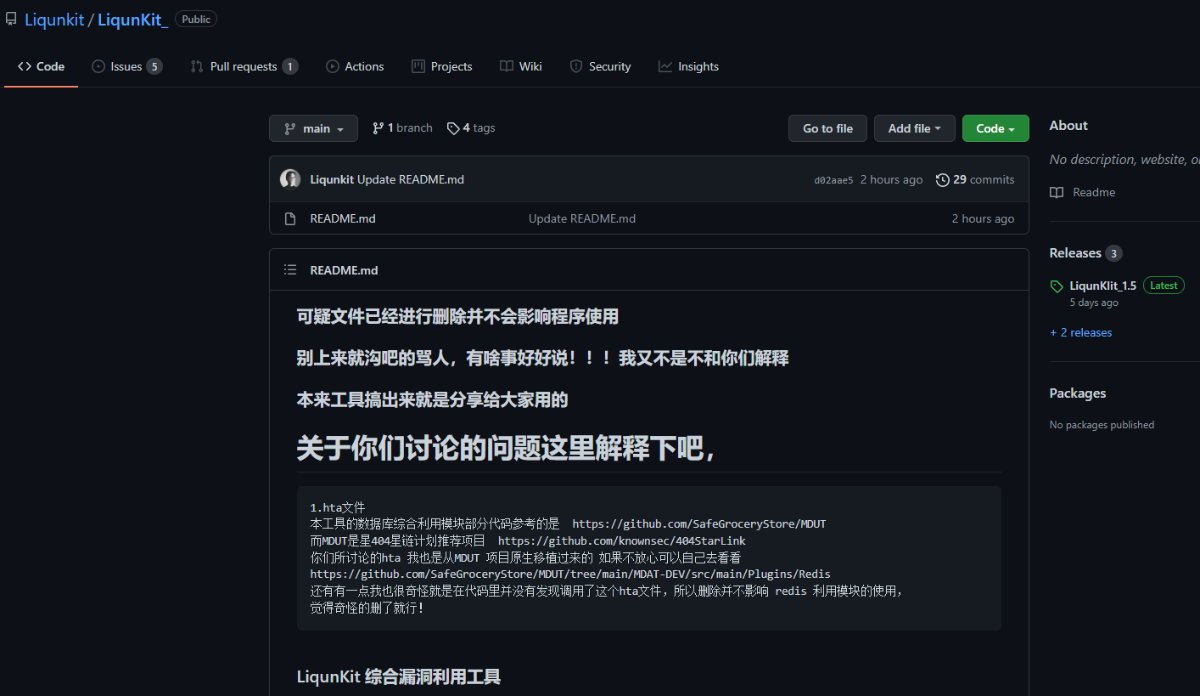
Task: Click the 关于你们讨论的问题 heading
Action: pyautogui.click(x=506, y=449)
